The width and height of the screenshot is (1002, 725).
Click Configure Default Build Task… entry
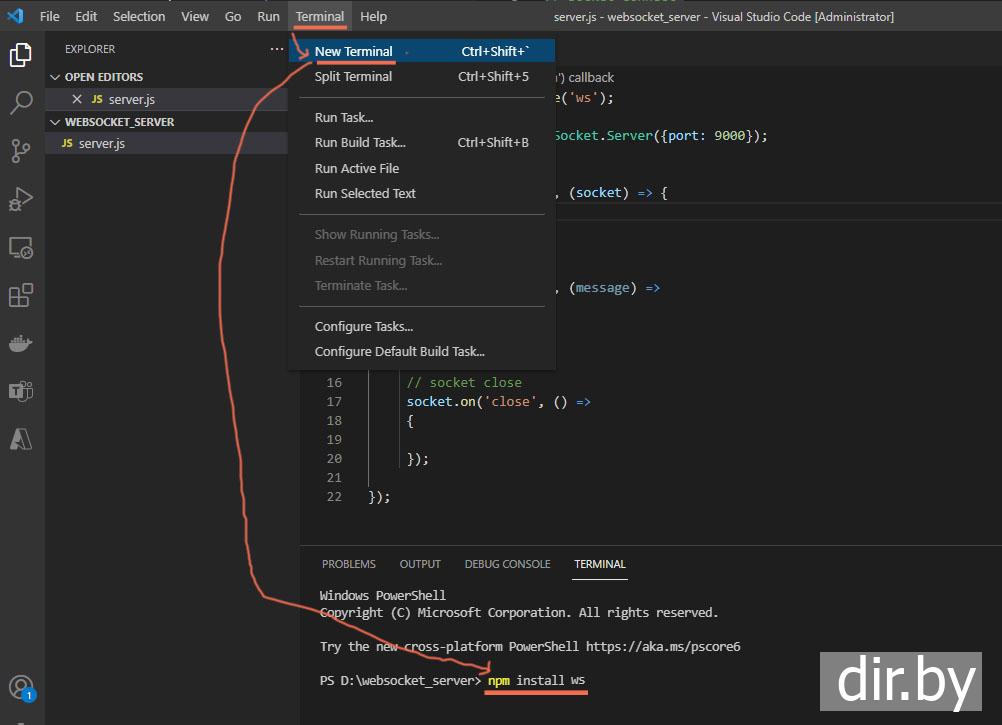[x=399, y=351]
